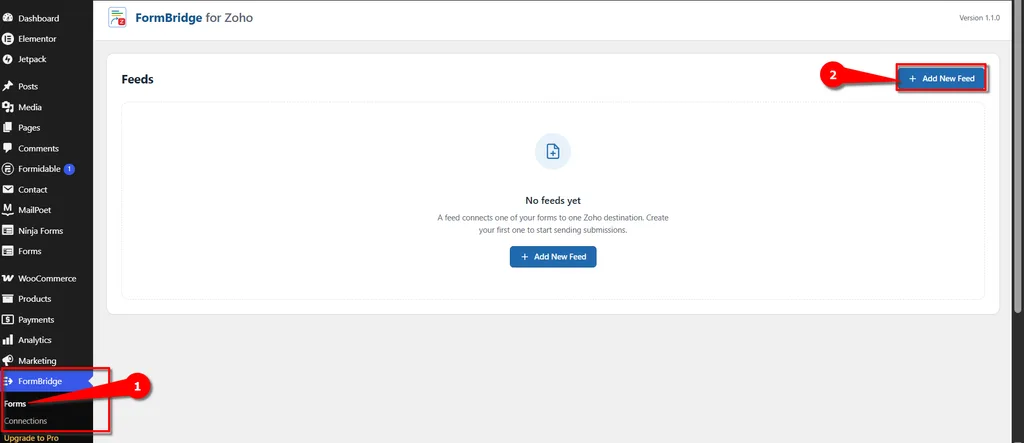This screenshot has width=1024, height=443.
Task: Open Elementor menu item
Action: coord(37,39)
